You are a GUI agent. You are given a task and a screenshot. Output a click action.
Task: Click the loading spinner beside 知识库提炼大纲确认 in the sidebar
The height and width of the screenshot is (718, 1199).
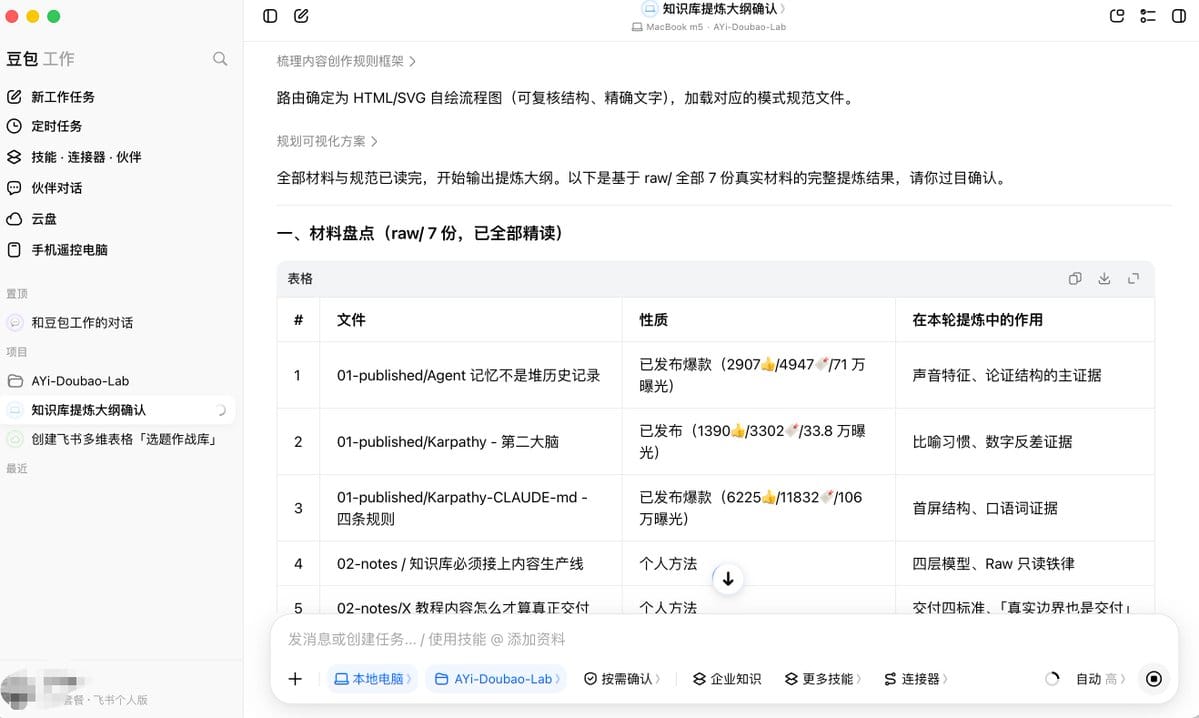(x=220, y=411)
